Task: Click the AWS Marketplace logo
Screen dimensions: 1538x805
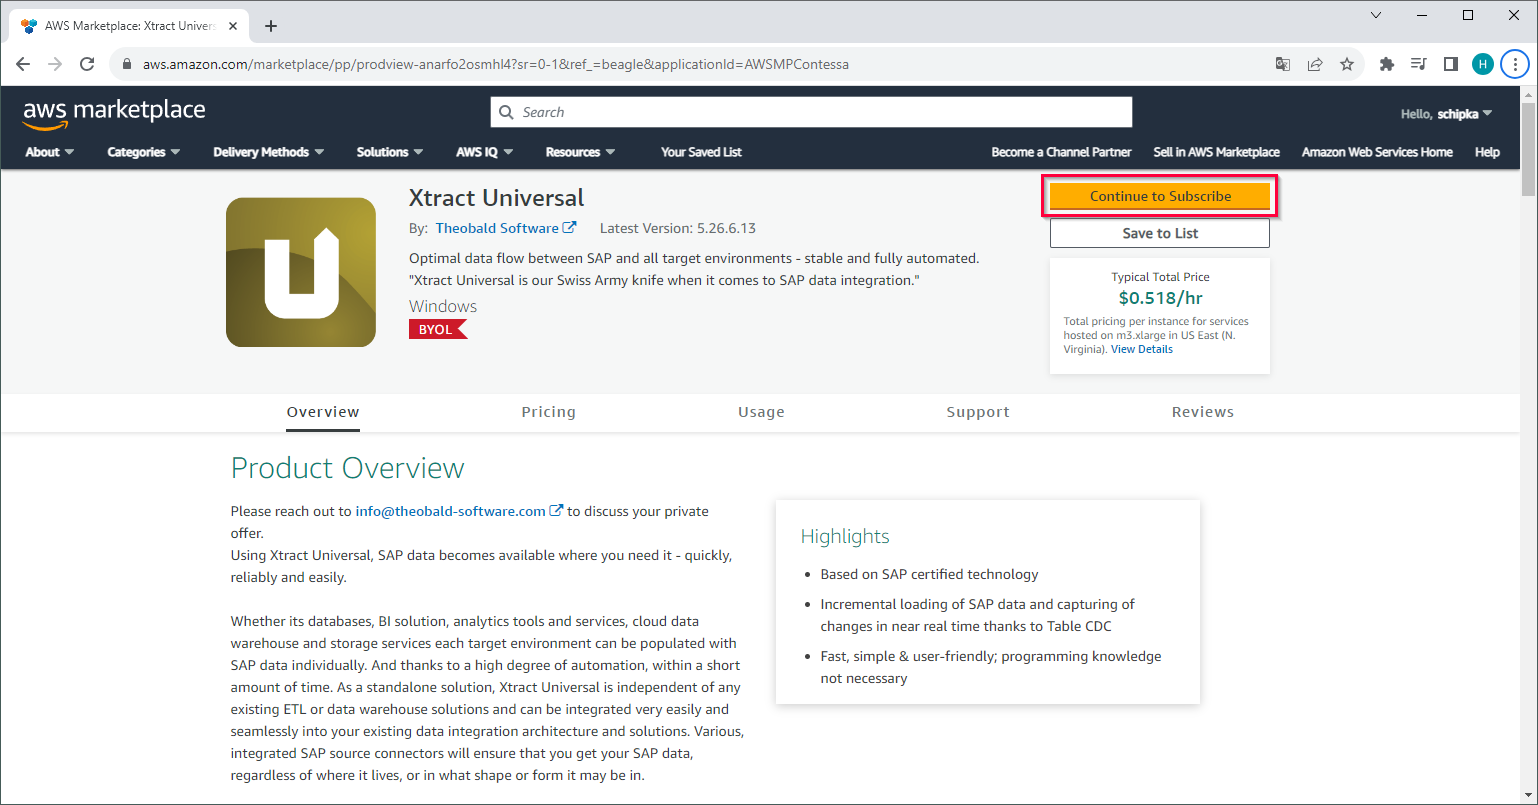Action: [114, 114]
